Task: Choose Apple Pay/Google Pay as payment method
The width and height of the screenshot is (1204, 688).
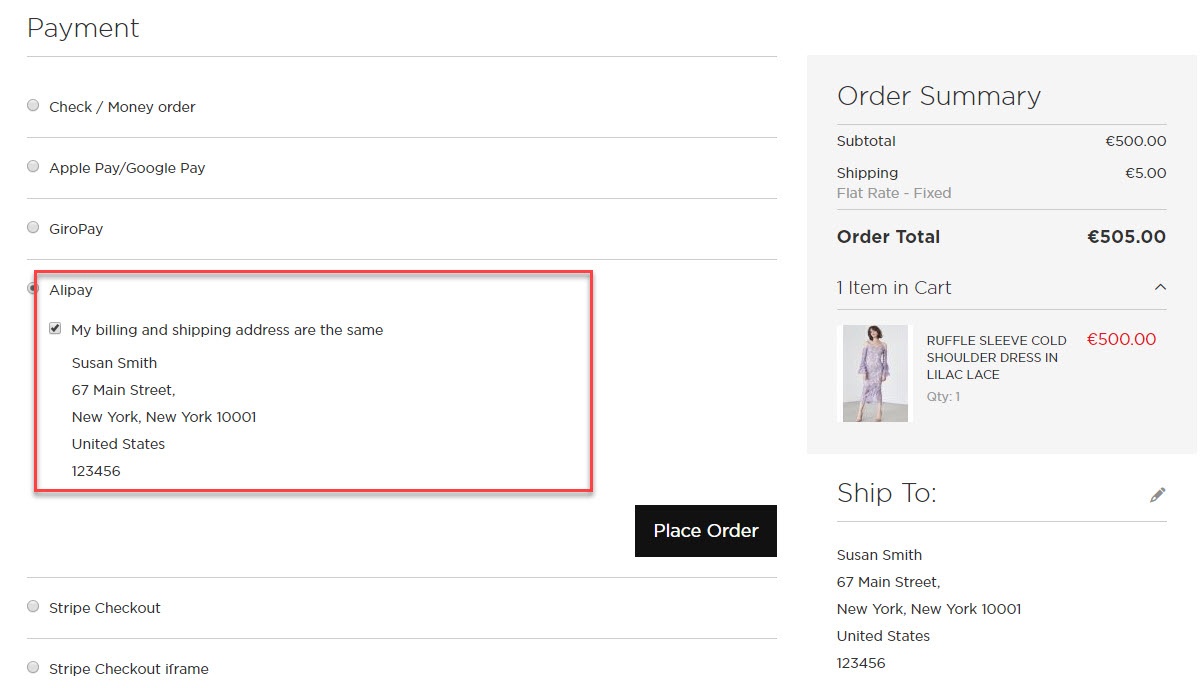Action: point(32,165)
